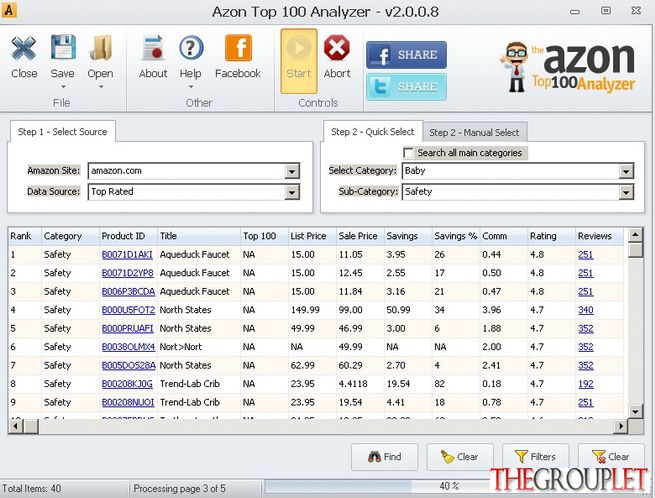Image resolution: width=655 pixels, height=498 pixels.
Task: Open product link B0038OLMX4
Action: pyautogui.click(x=128, y=347)
